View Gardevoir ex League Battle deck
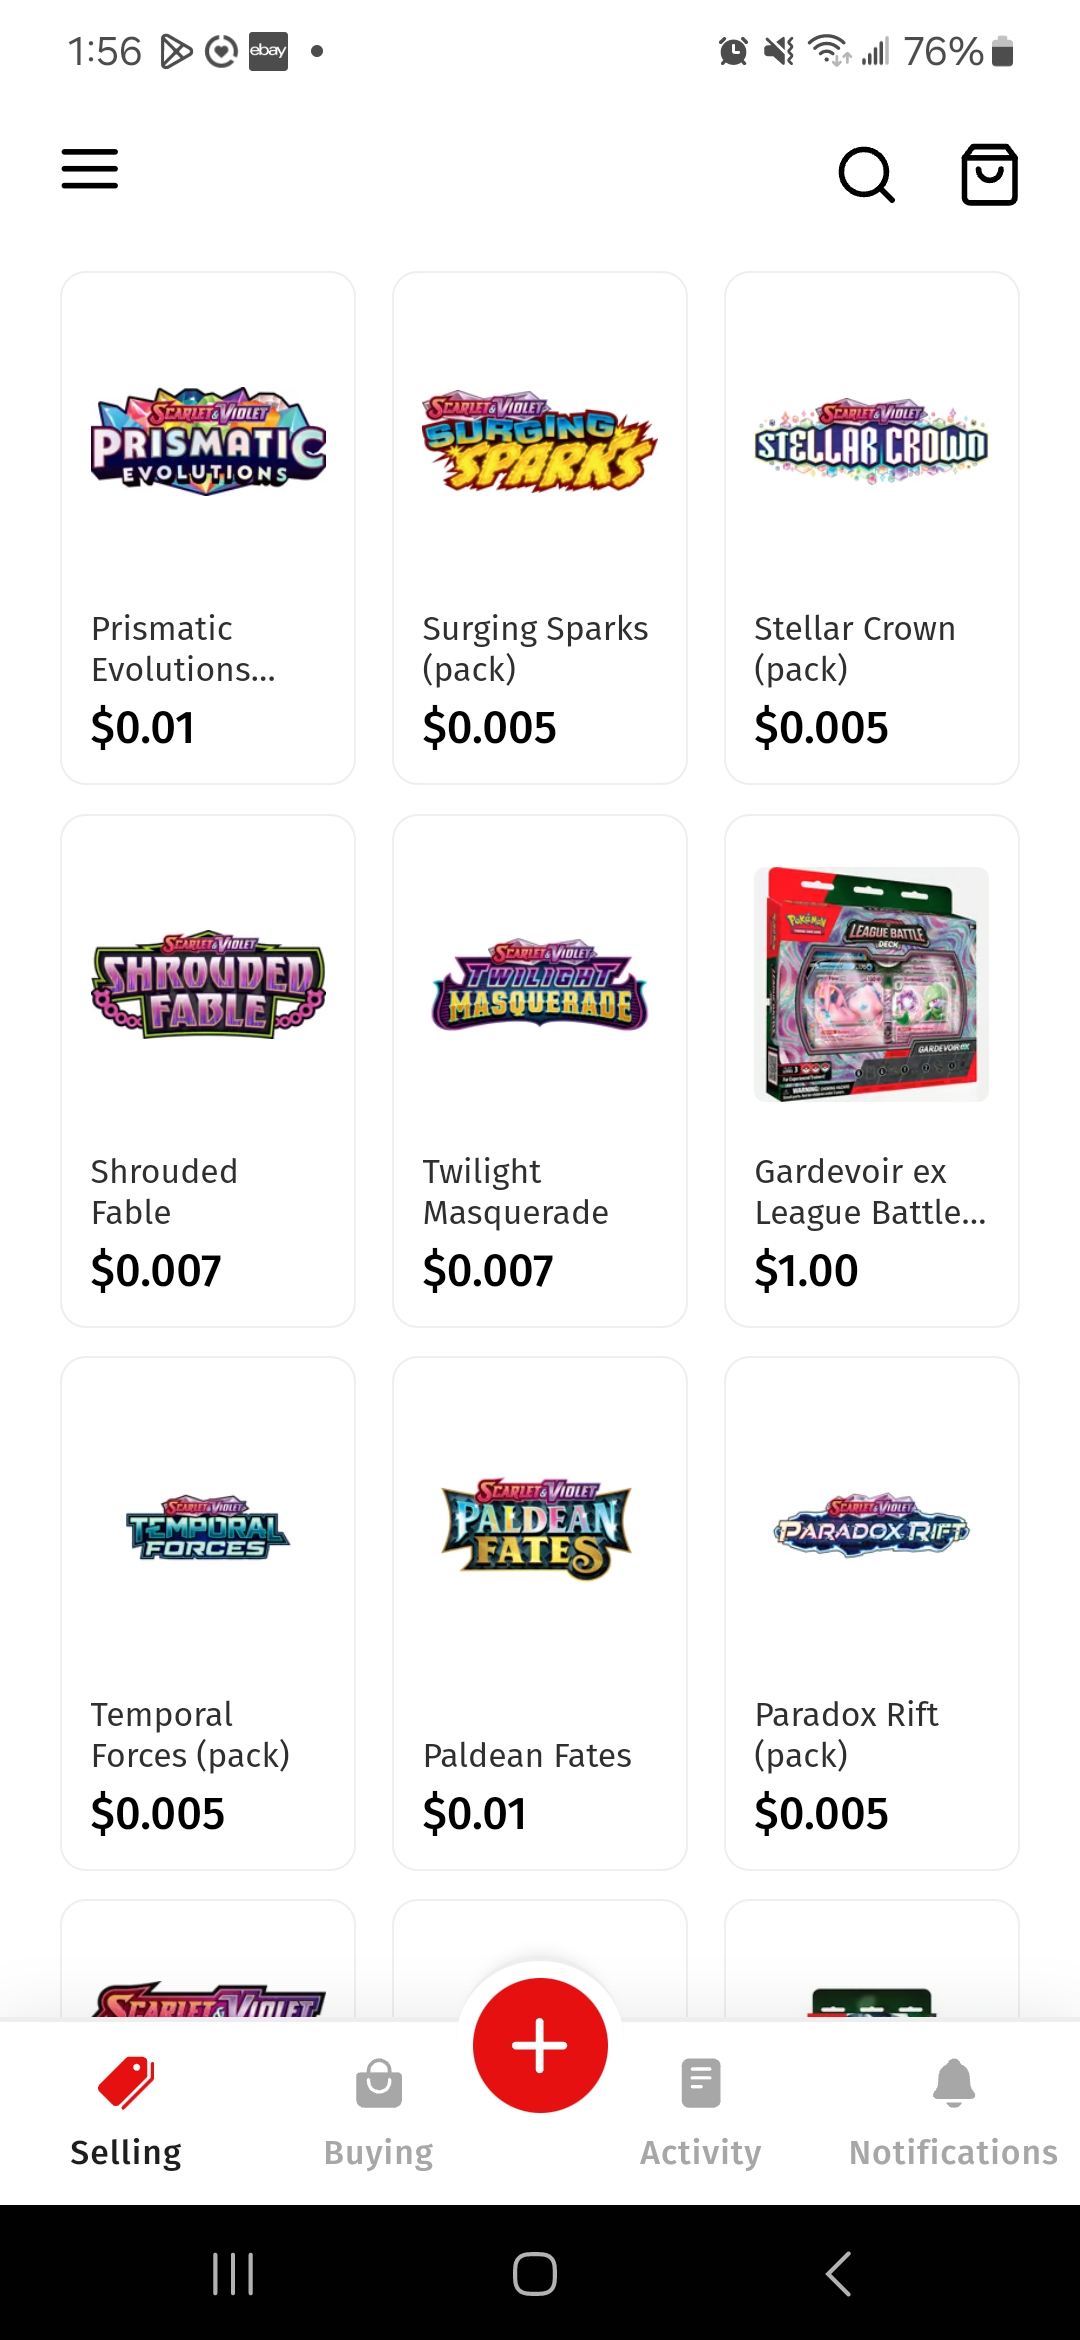 click(x=871, y=1071)
